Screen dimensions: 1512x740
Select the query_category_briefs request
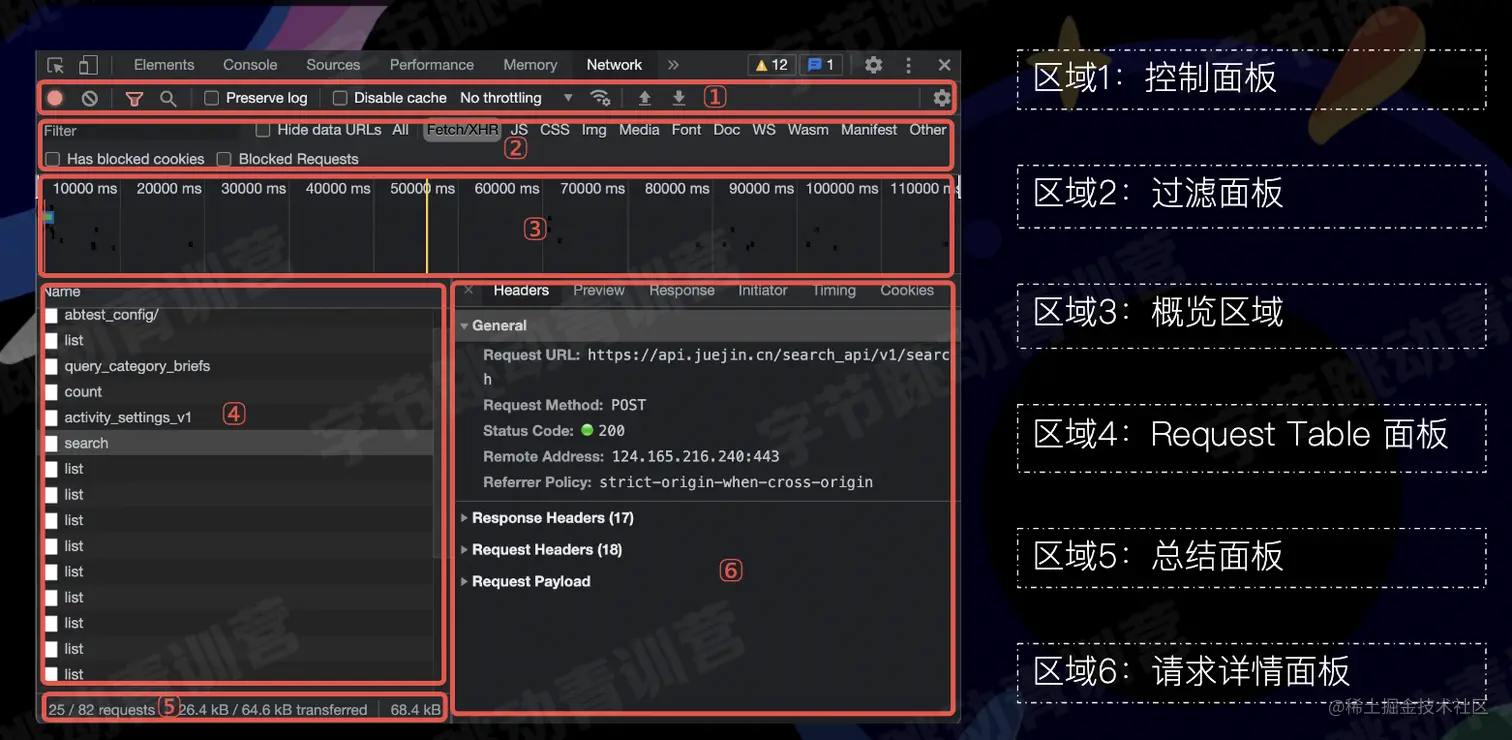coord(238,366)
